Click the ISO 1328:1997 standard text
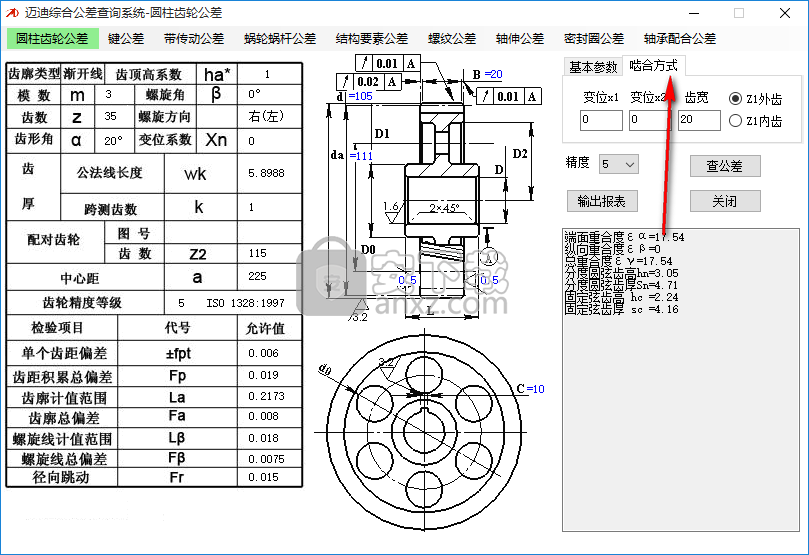Viewport: 809px width, 555px height. (x=246, y=303)
